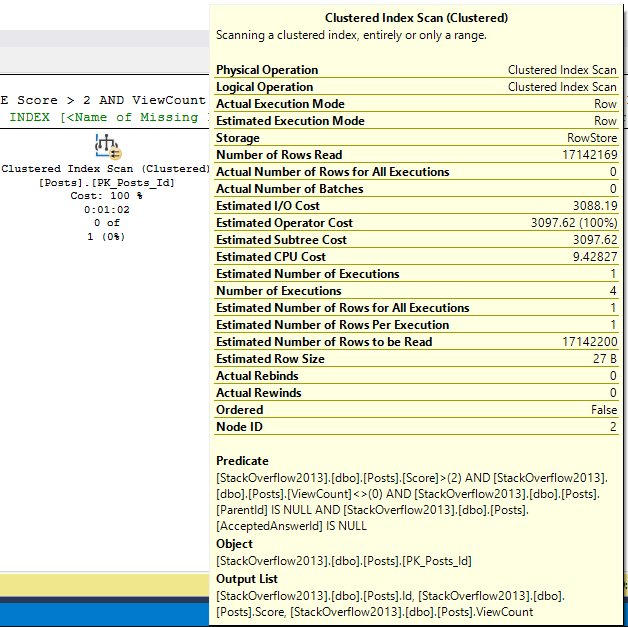This screenshot has height=627, width=628.
Task: Click the tooltip title Clustered Index Scan (Clustered)
Action: 416,18
